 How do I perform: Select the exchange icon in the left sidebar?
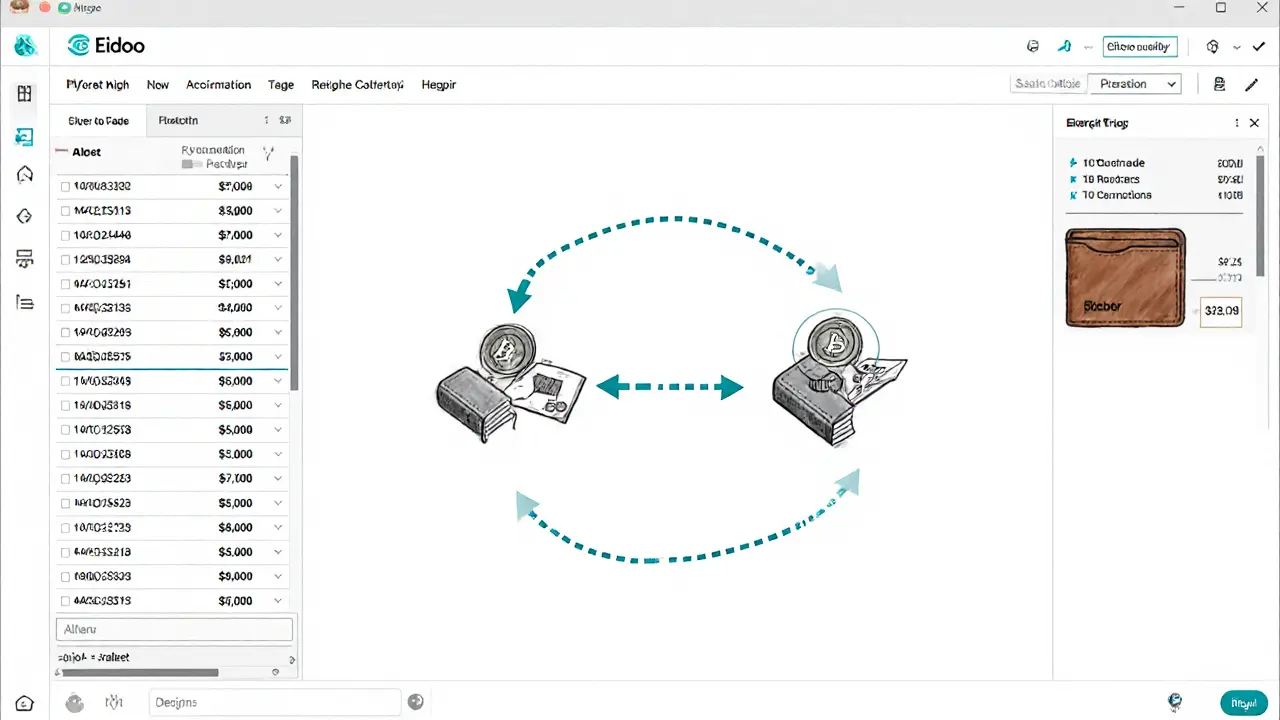click(24, 137)
